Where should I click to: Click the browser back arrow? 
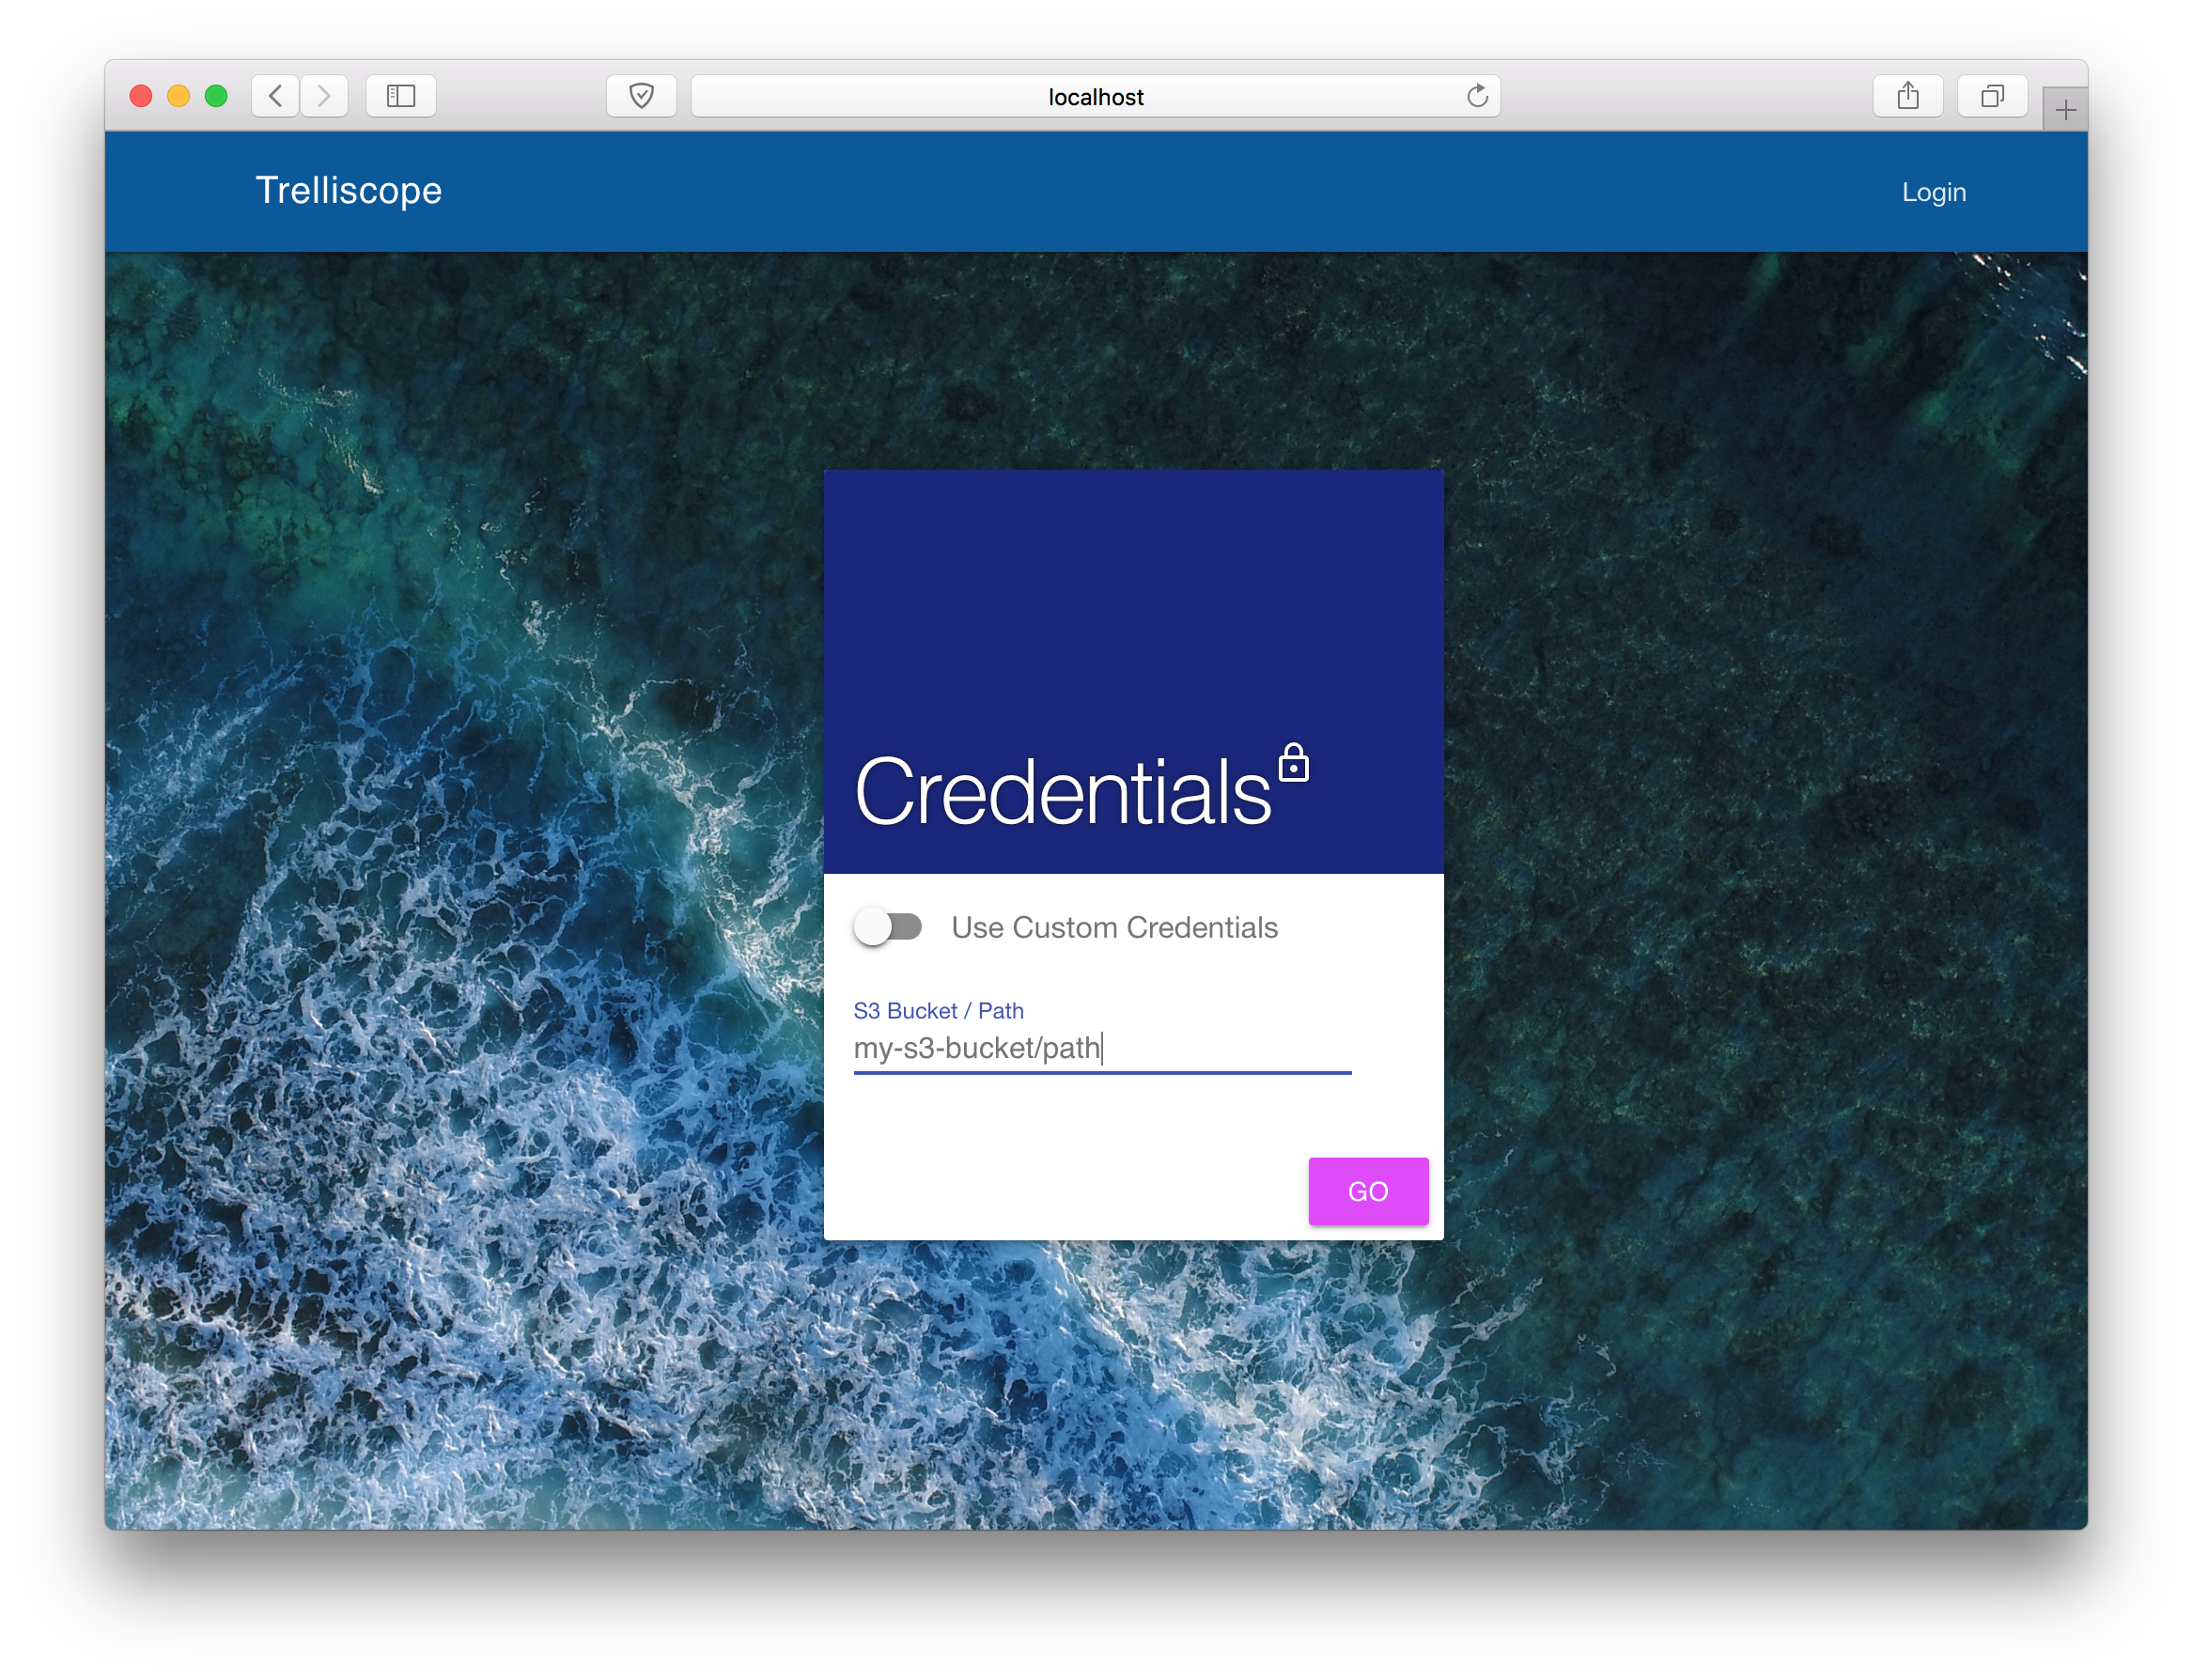pyautogui.click(x=276, y=96)
